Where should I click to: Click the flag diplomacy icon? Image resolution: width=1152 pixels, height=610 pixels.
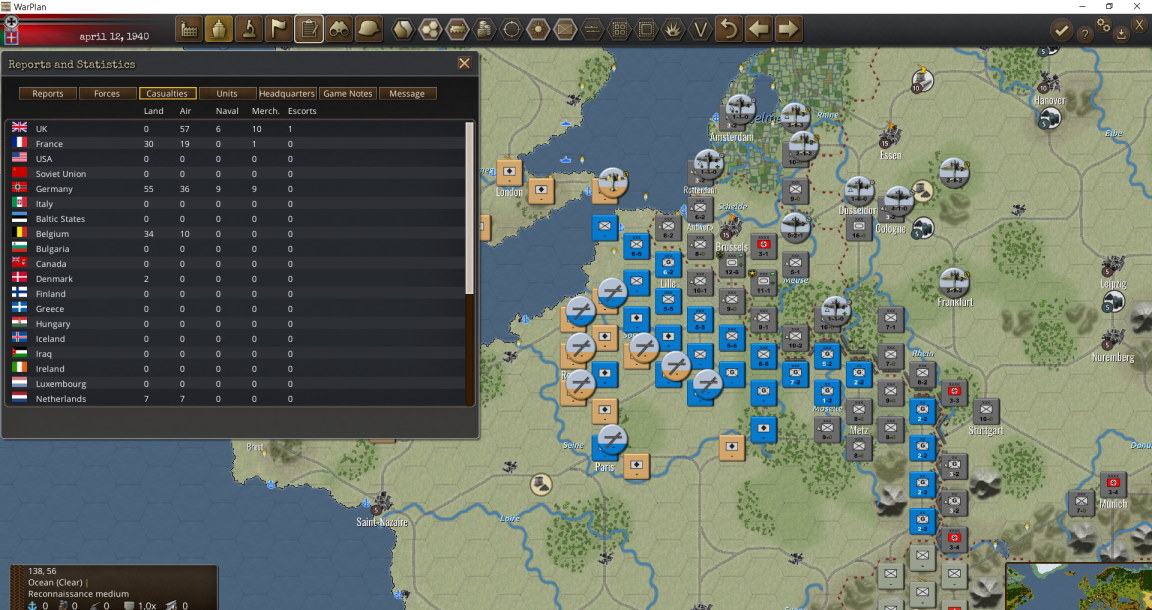click(279, 30)
